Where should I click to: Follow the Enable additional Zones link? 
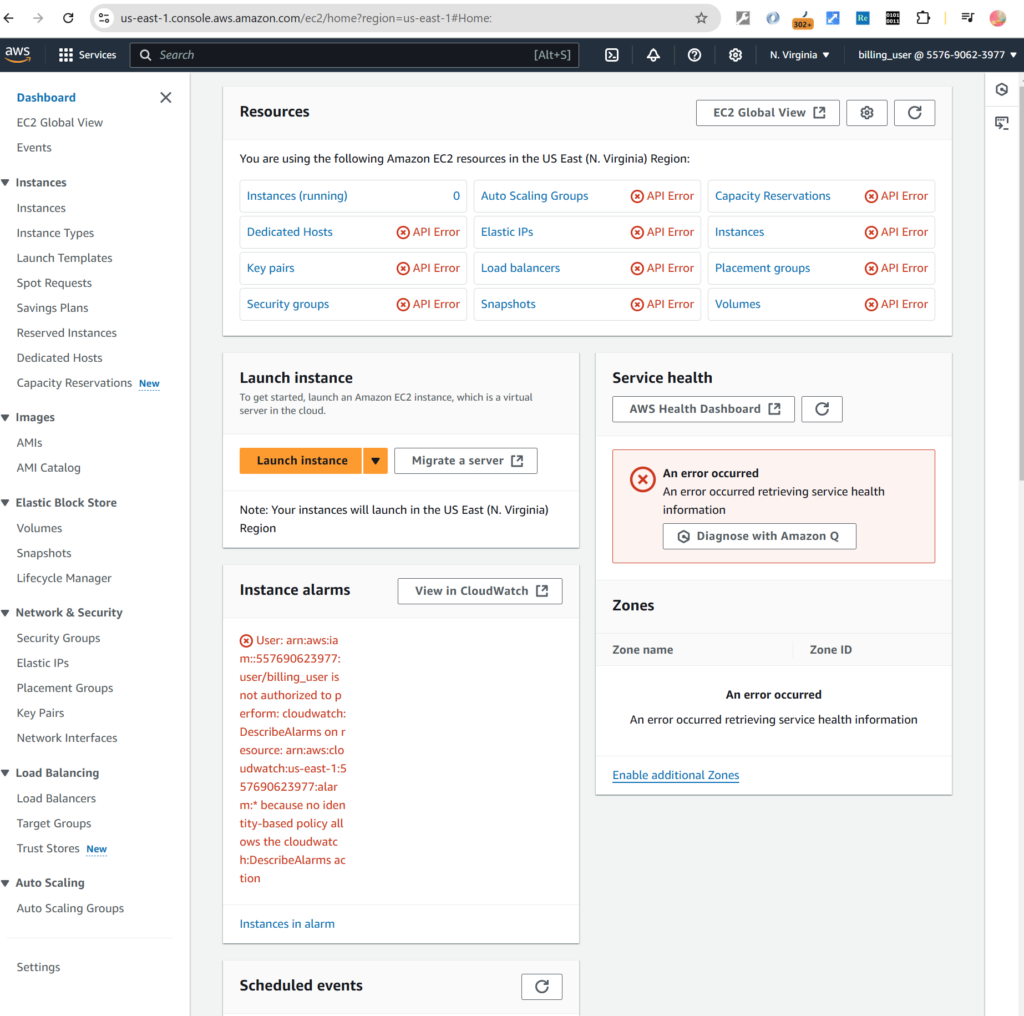[x=675, y=775]
